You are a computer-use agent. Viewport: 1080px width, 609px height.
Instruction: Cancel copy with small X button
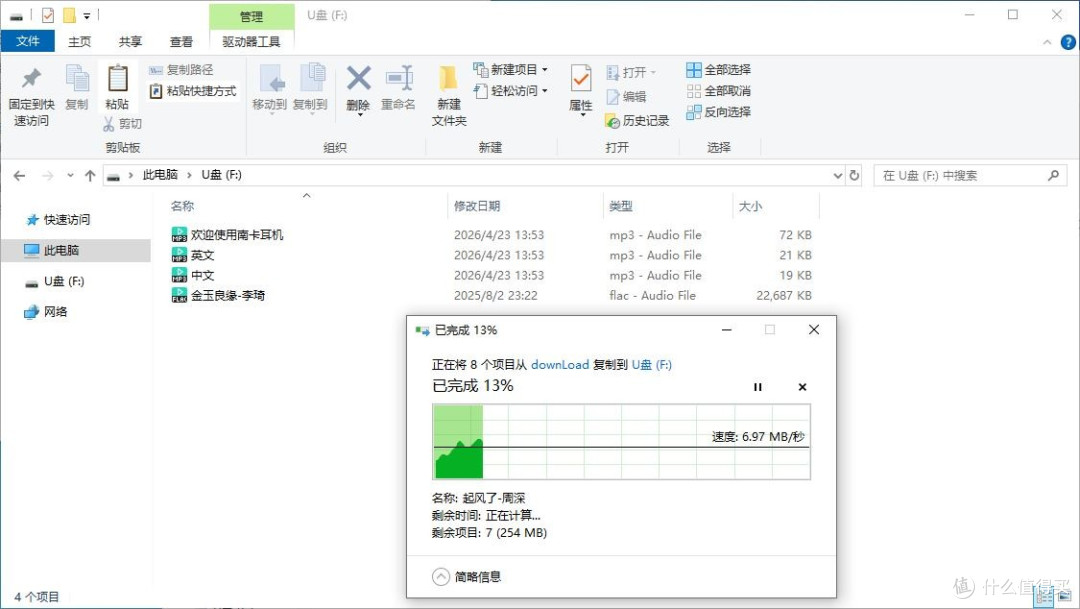pyautogui.click(x=802, y=387)
